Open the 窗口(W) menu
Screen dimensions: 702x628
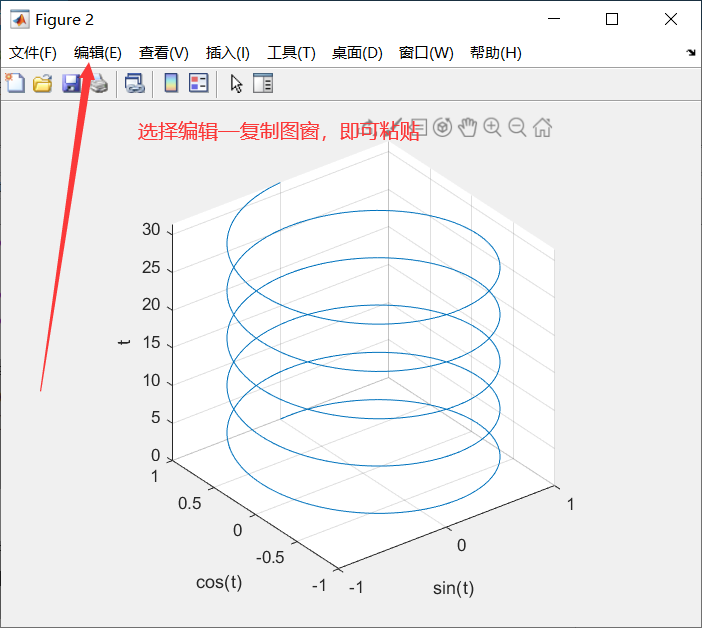click(426, 53)
